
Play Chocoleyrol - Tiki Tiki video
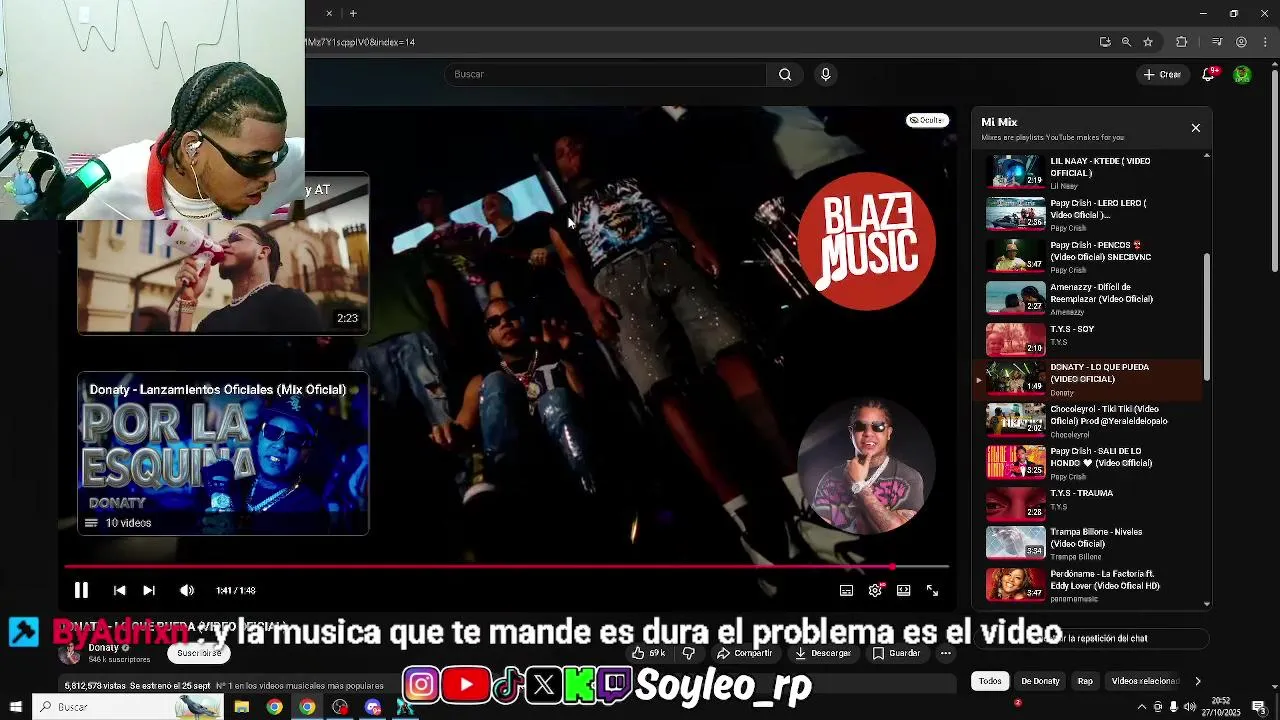click(1090, 421)
